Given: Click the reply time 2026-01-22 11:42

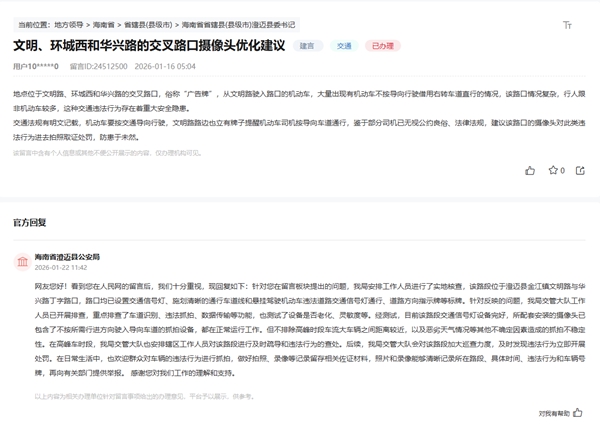Looking at the screenshot, I should pos(61,268).
